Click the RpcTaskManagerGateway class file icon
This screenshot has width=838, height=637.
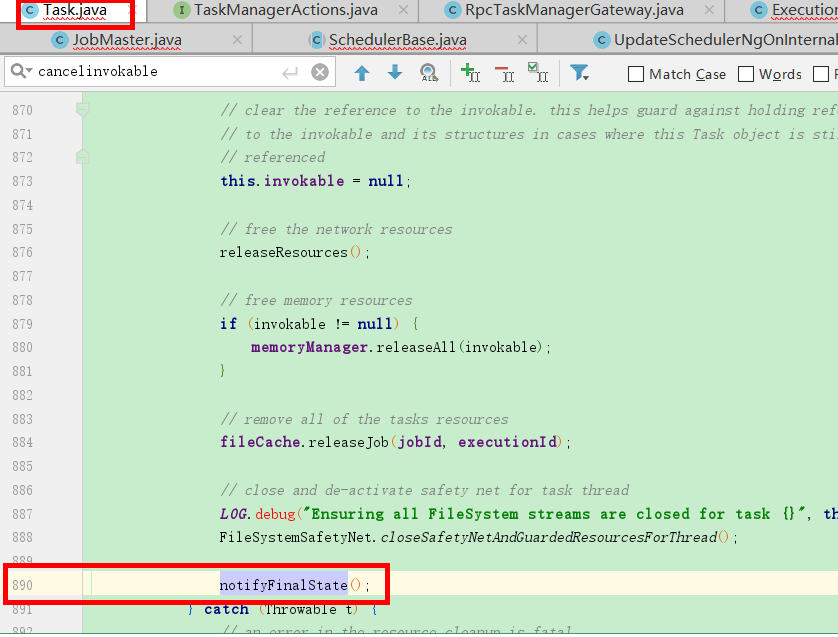453,10
